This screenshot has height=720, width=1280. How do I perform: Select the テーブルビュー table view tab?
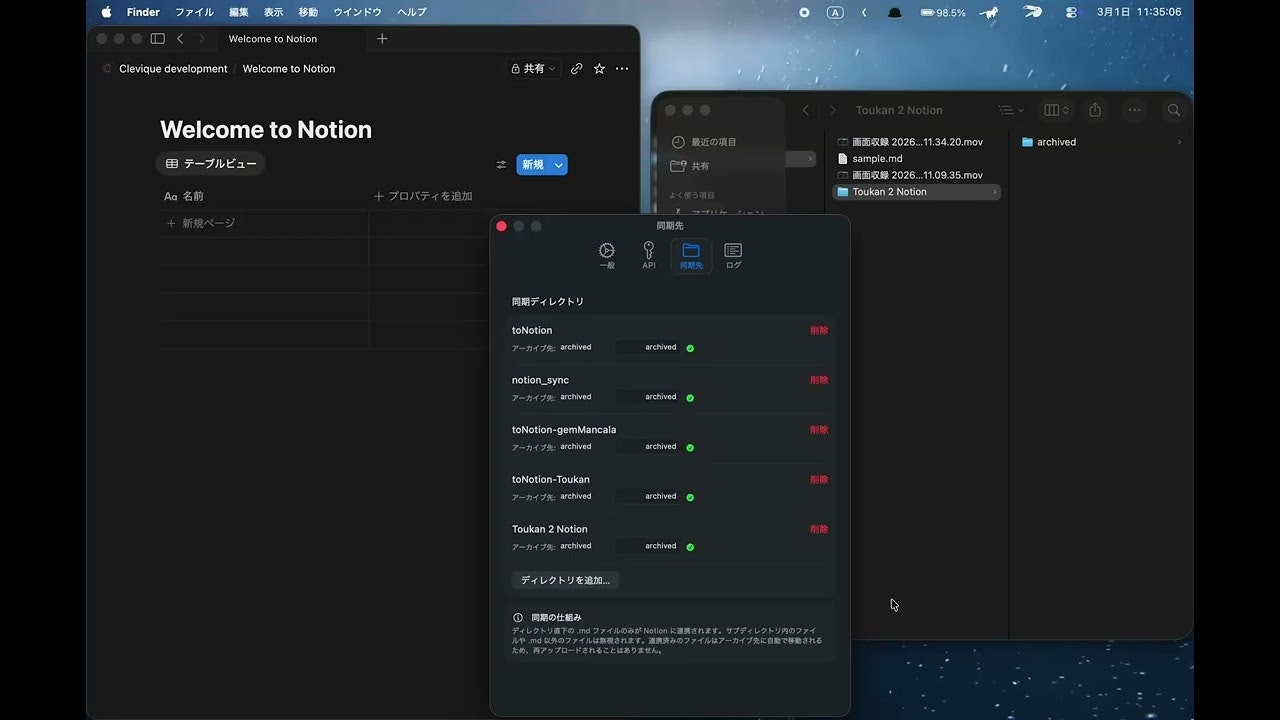211,164
